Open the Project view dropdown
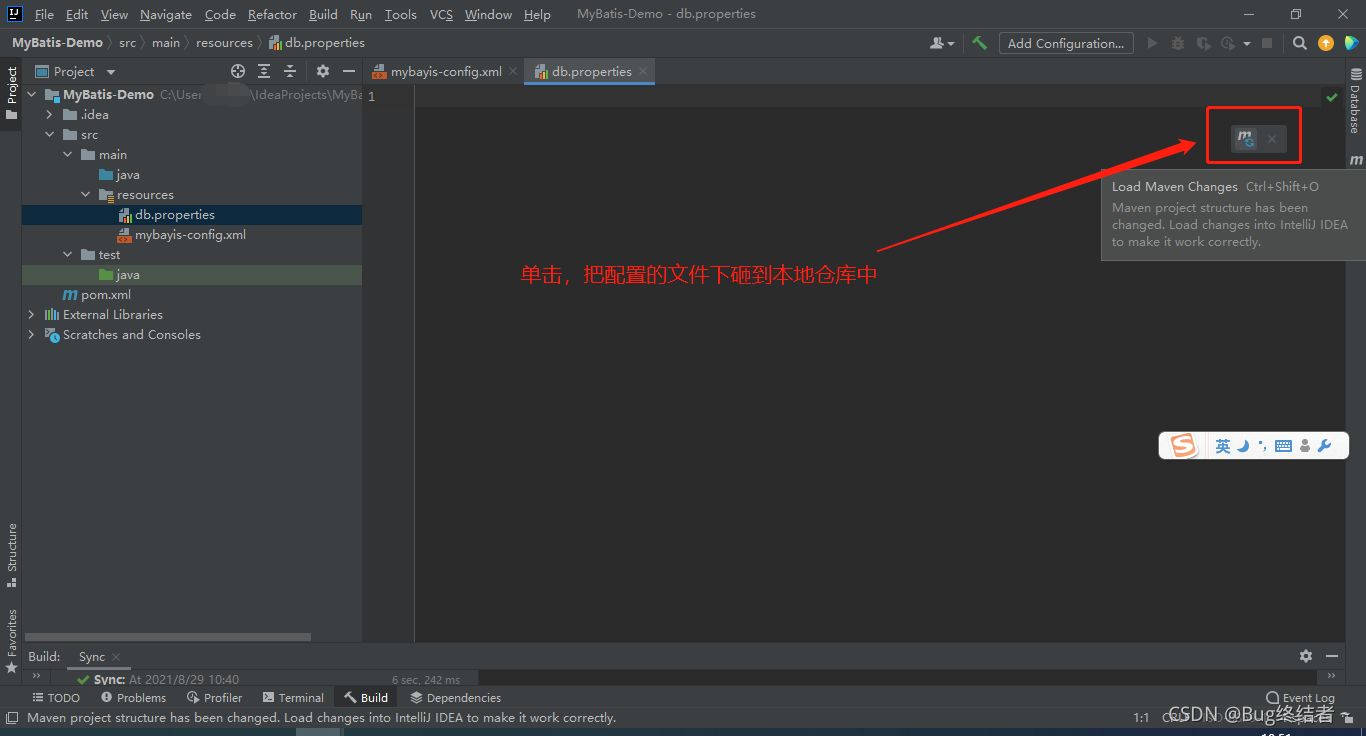Image resolution: width=1366 pixels, height=736 pixels. click(111, 72)
